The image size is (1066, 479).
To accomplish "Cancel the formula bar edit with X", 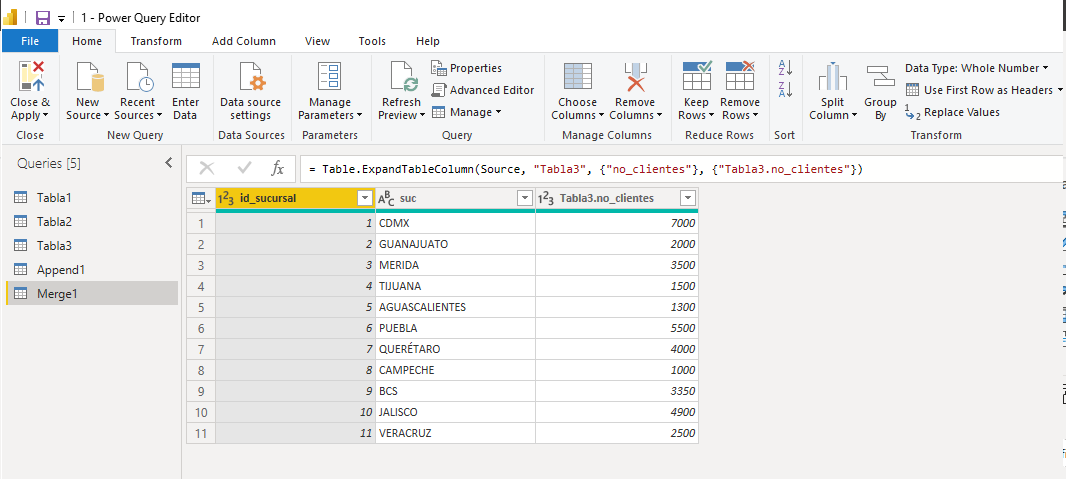I will (x=207, y=169).
